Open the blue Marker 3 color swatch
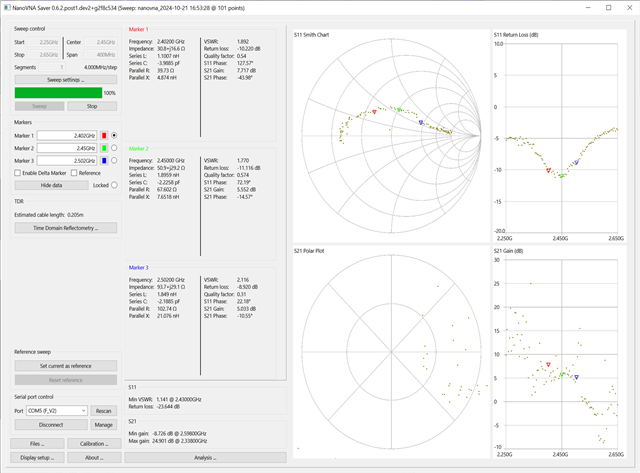Screen dimensions: 640x473 [x=104, y=161]
